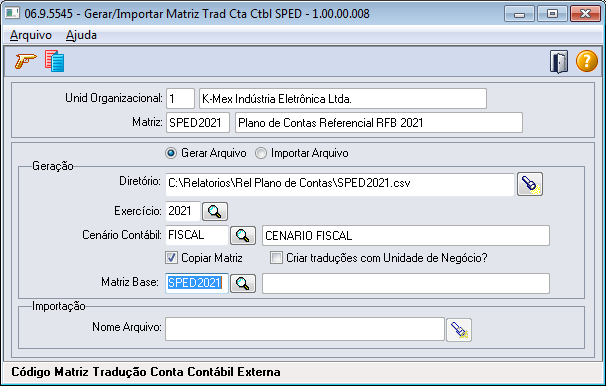Close the window
This screenshot has height=386, width=606.
(x=585, y=14)
